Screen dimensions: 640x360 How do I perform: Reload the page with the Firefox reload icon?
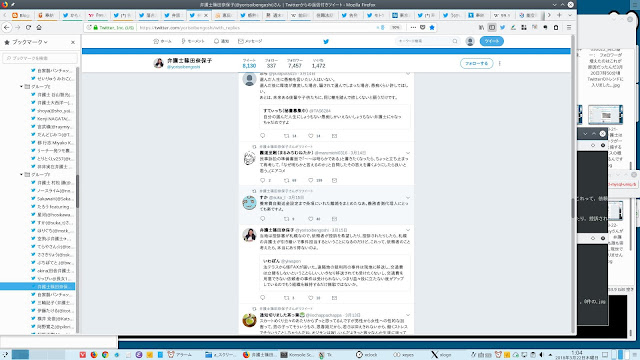click(x=28, y=27)
